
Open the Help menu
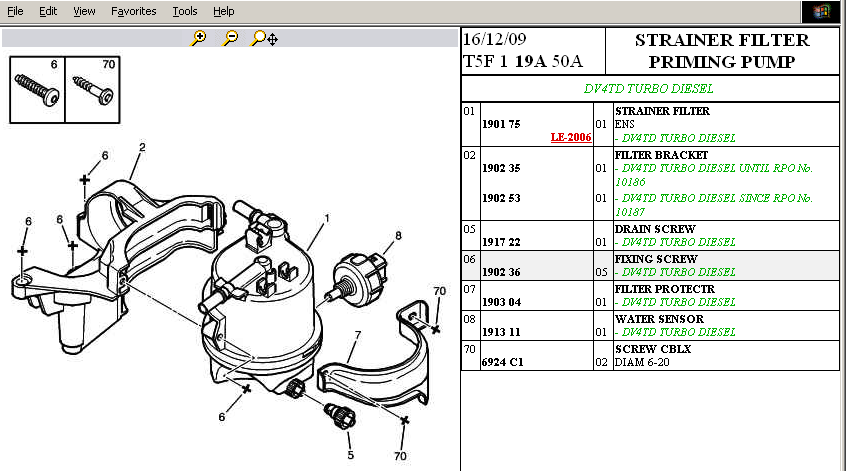[223, 11]
